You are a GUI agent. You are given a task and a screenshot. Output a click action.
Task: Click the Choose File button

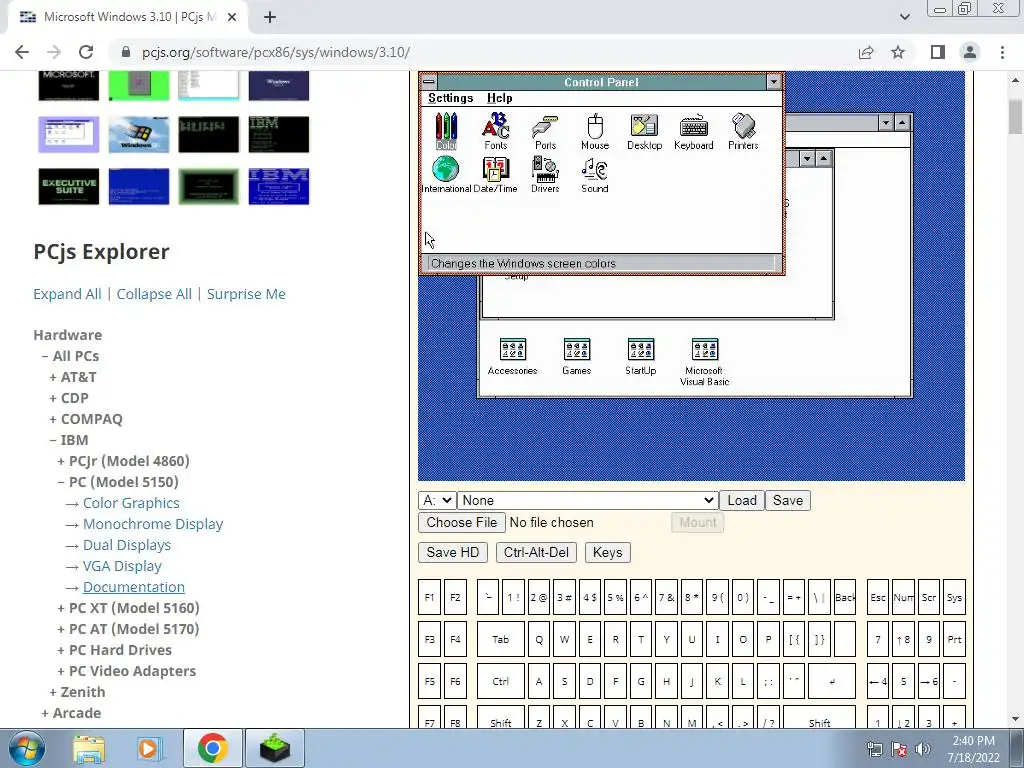(462, 522)
